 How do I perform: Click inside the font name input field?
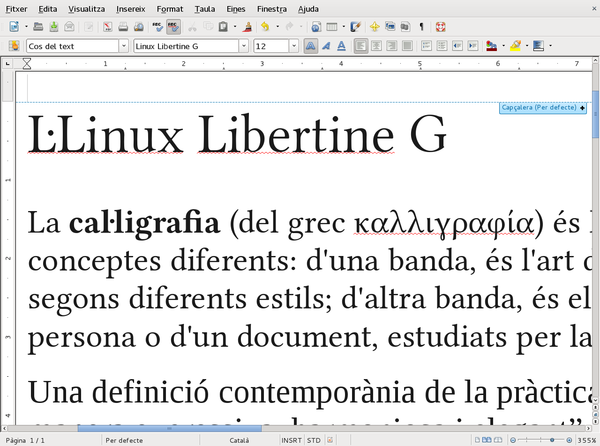(x=186, y=46)
